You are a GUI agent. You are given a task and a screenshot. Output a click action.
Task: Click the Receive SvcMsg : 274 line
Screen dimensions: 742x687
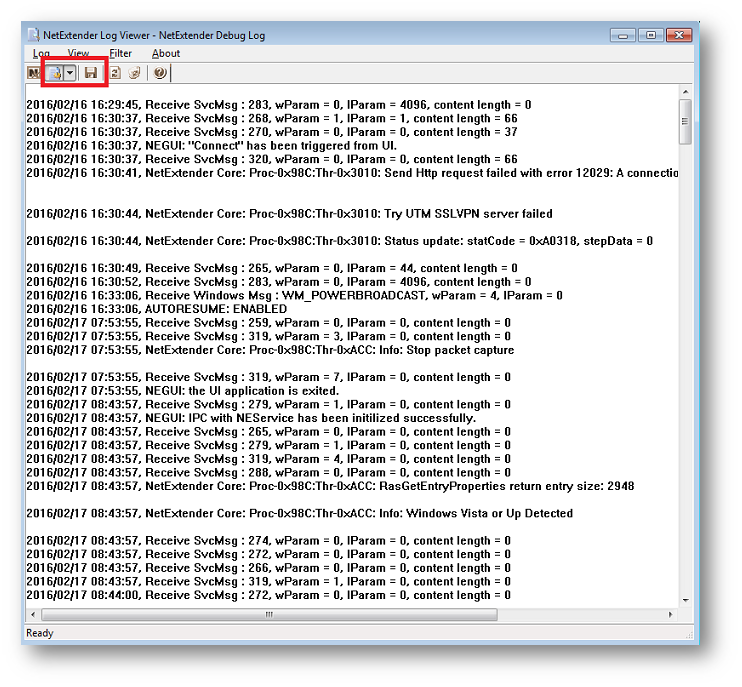(x=268, y=541)
